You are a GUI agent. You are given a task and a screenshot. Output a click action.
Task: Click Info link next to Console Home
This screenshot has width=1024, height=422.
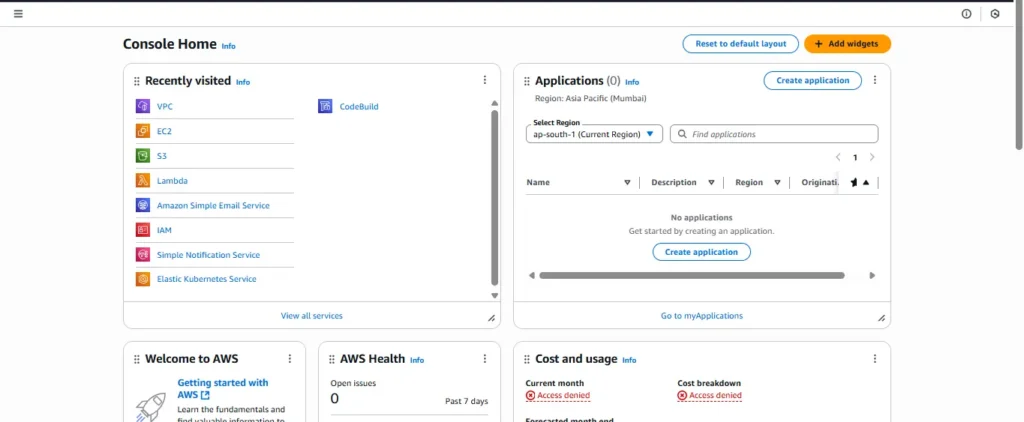229,46
